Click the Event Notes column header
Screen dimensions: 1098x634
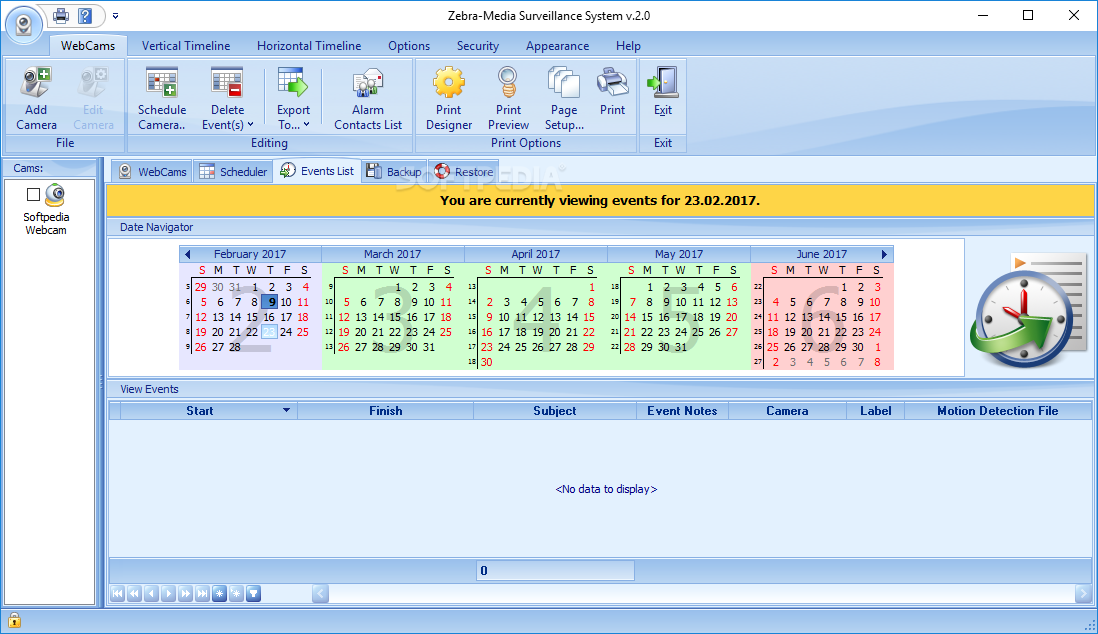[x=682, y=411]
